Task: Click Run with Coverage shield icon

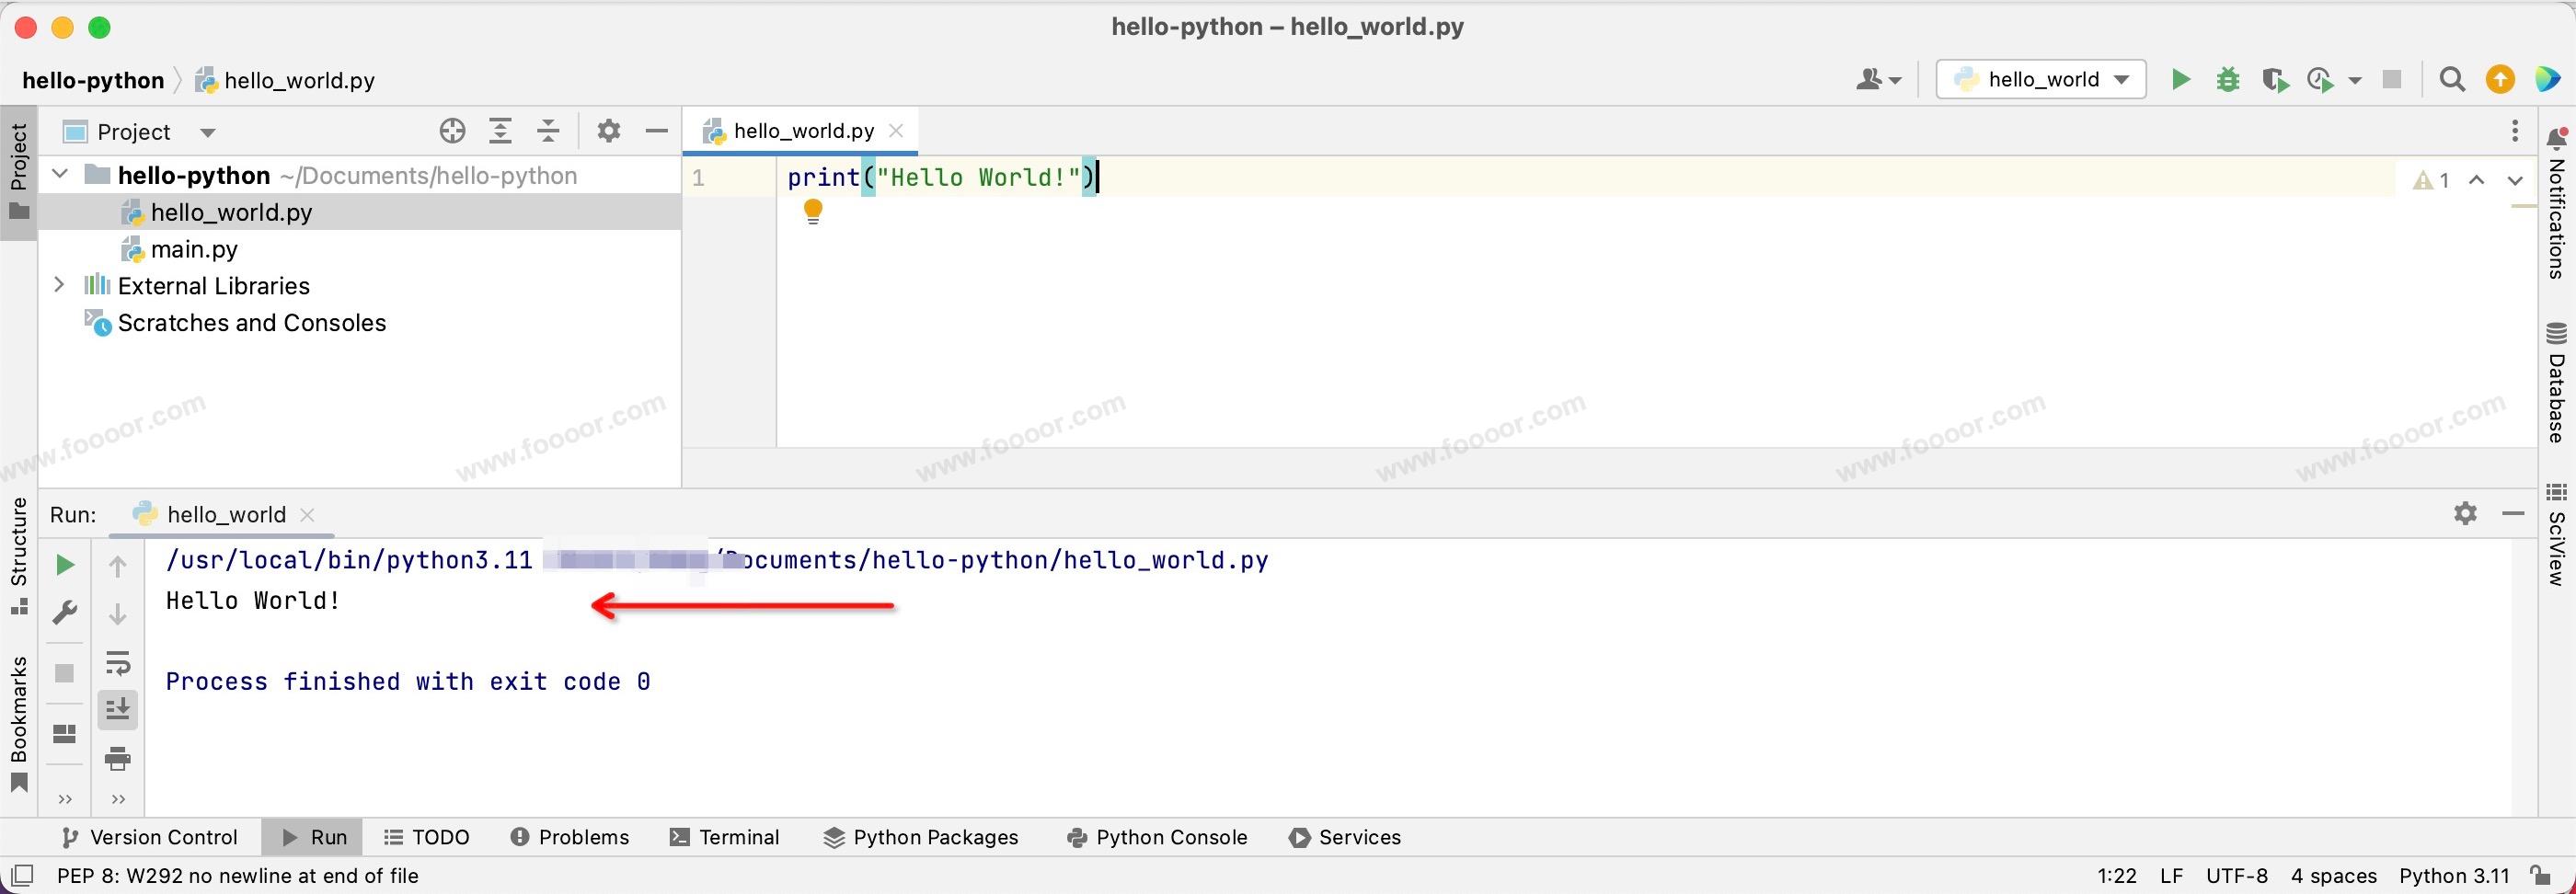Action: [2275, 80]
